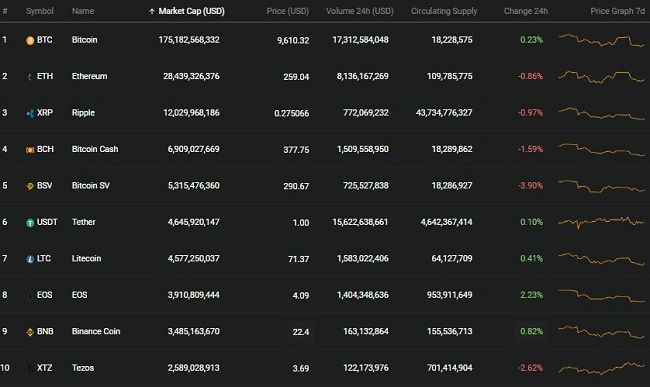Click the Price Graph 7d header
This screenshot has height=387, width=650.
click(618, 11)
